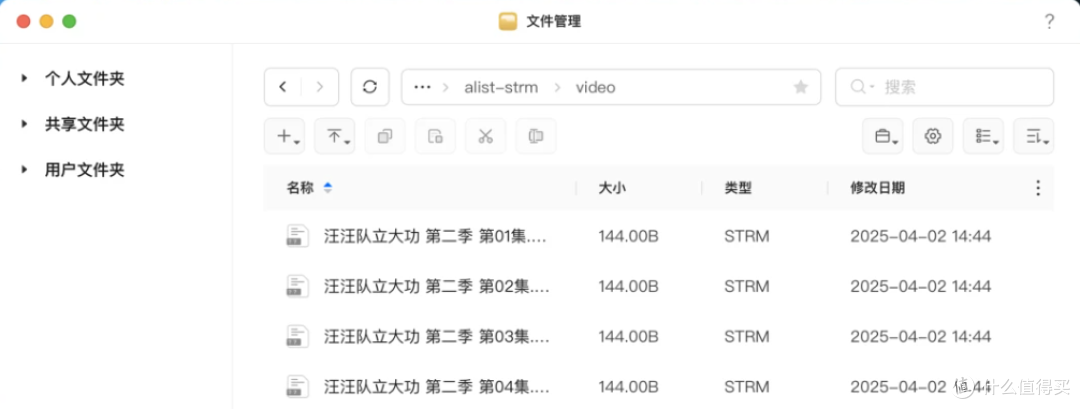
Task: Open the search magnifier options dropdown
Action: point(862,87)
